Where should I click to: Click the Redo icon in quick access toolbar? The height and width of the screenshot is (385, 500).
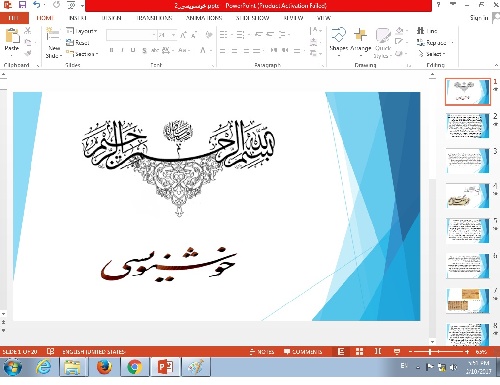[x=57, y=5]
